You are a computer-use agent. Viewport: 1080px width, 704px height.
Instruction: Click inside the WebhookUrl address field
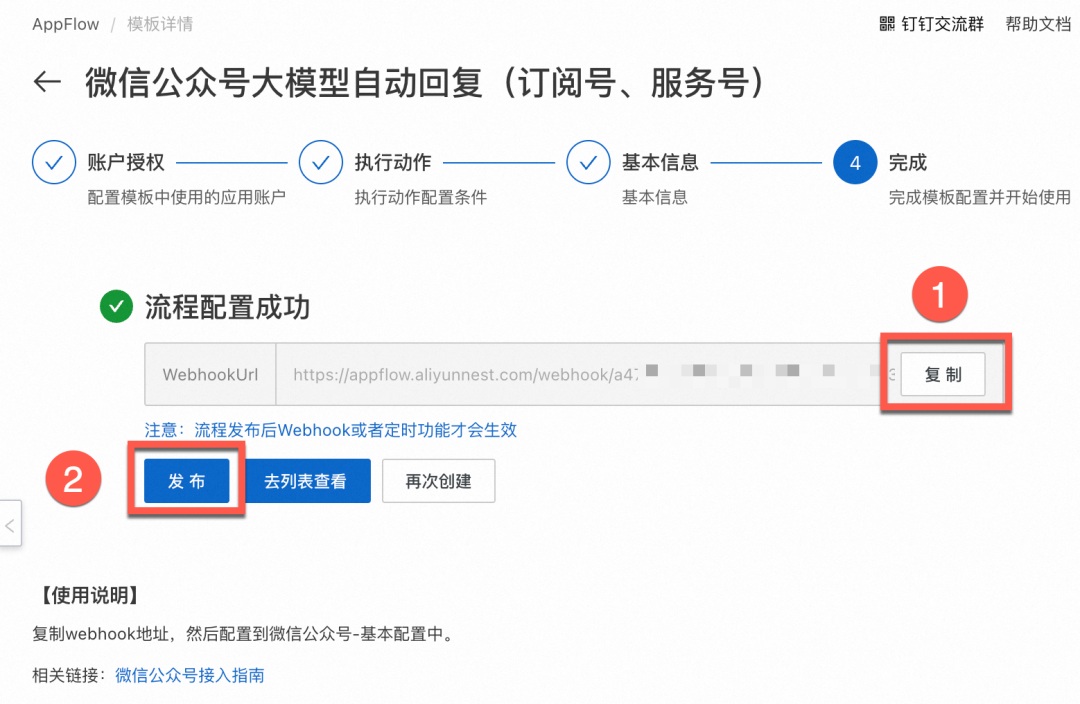point(580,374)
